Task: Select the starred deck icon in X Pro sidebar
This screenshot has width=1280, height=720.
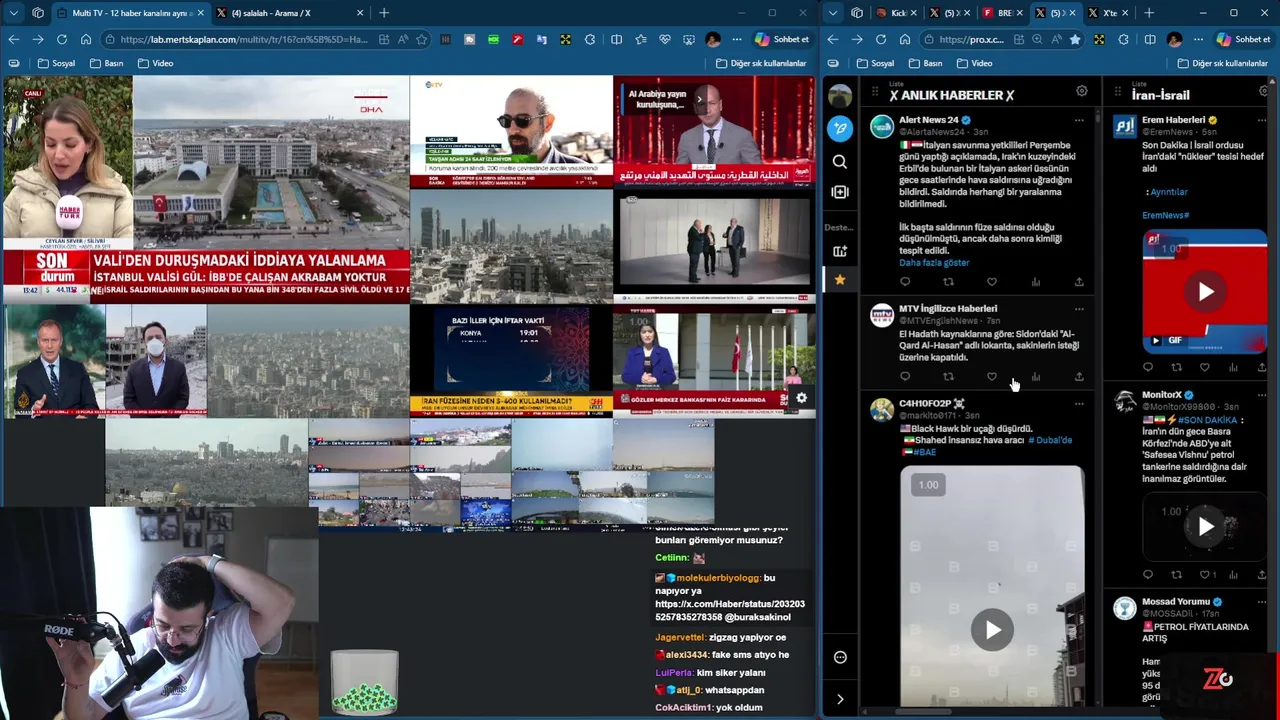Action: pos(840,280)
